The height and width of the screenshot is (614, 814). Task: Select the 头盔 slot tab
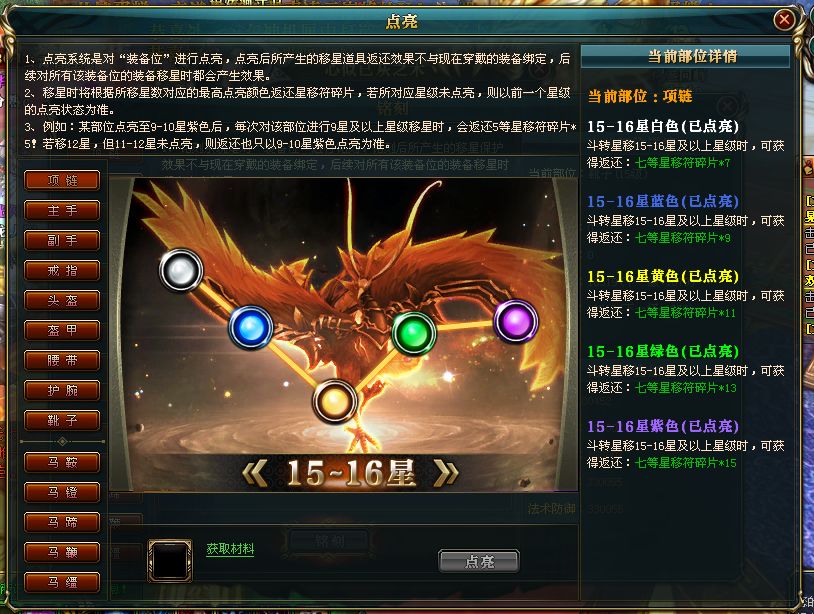(x=62, y=300)
